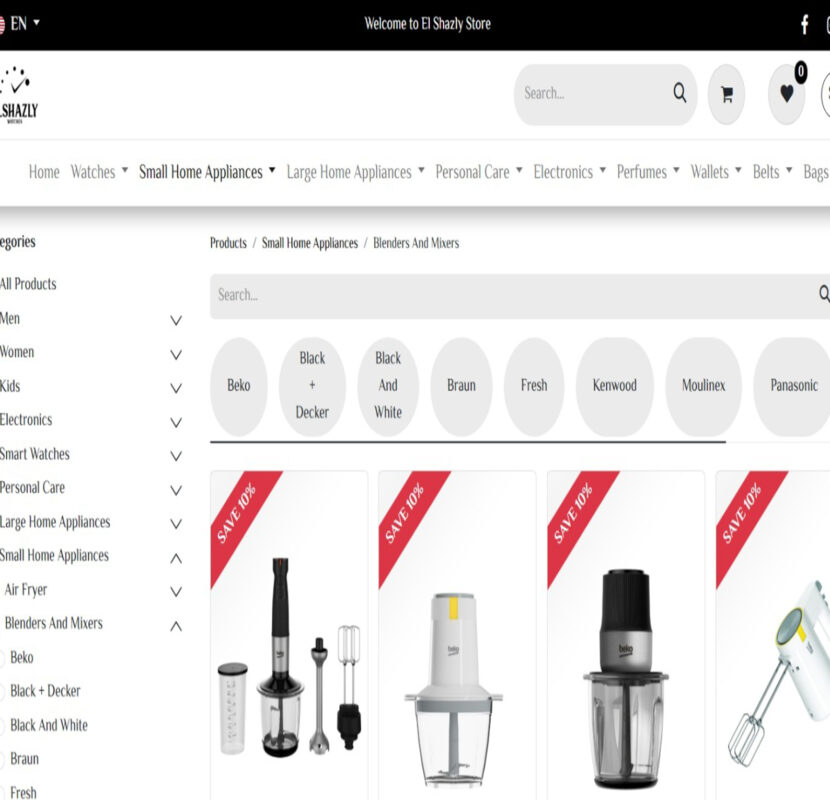Open the Personal Care menu
830x800 pixels.
click(x=479, y=172)
